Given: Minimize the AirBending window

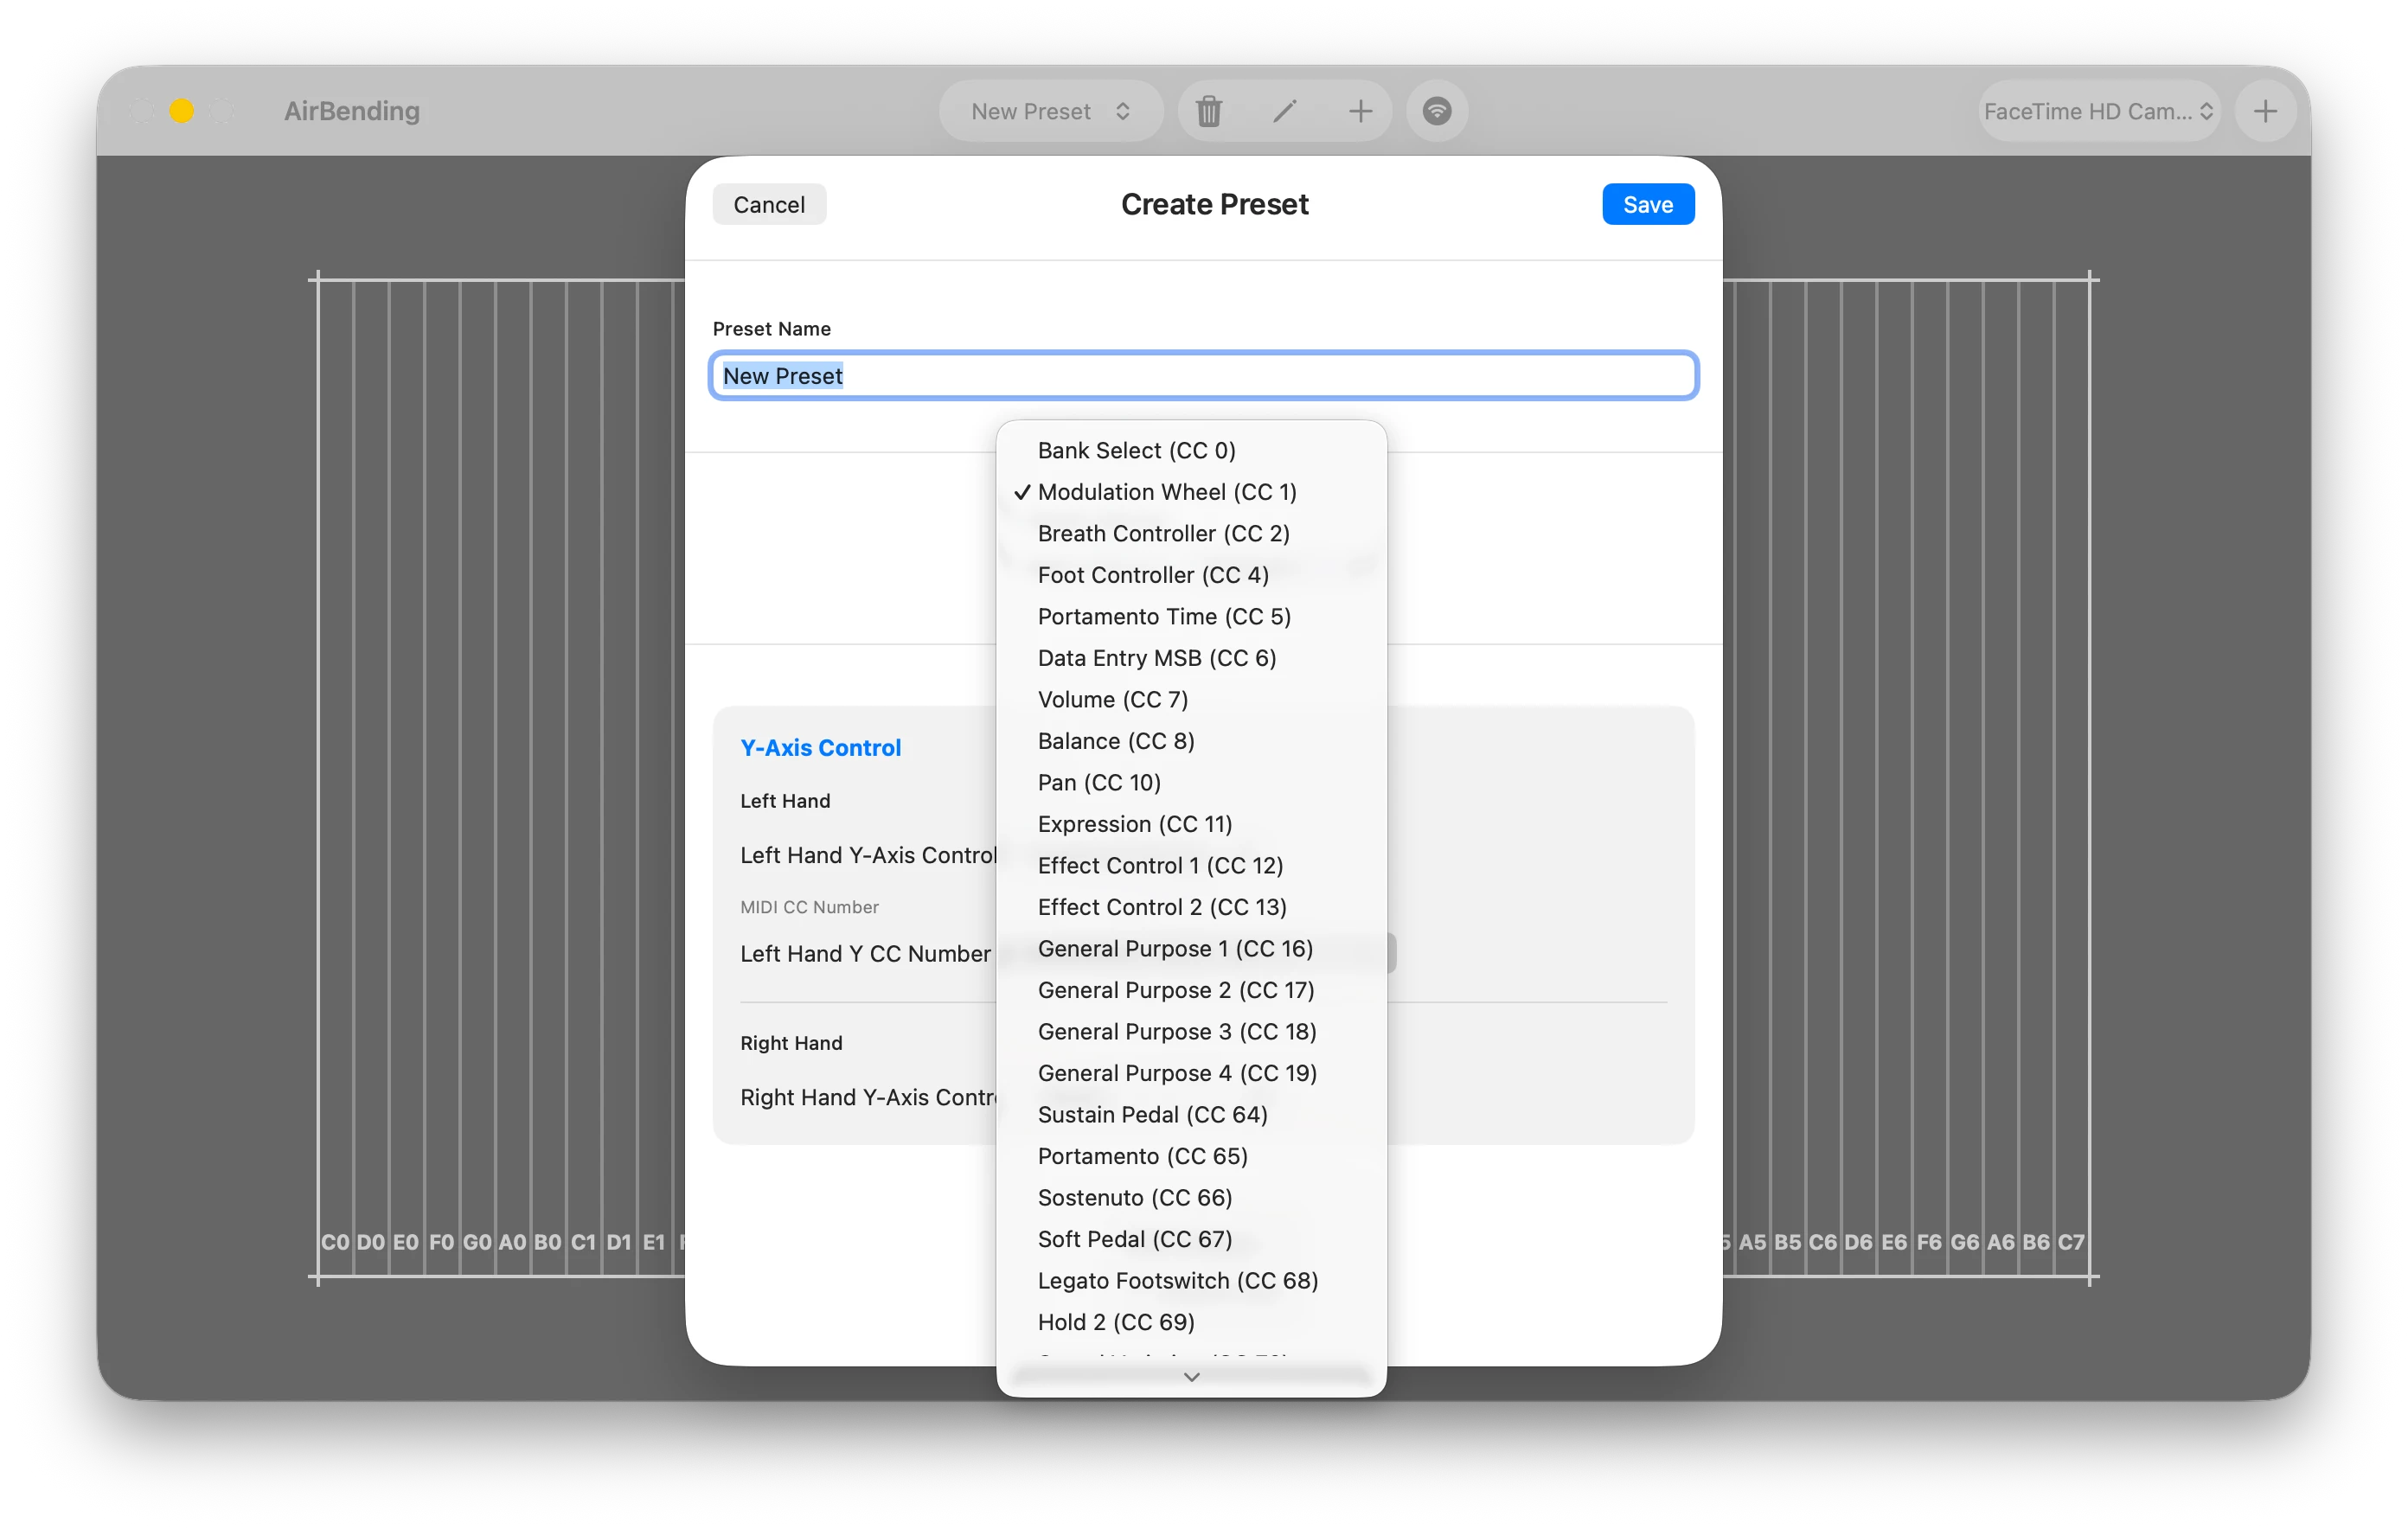Looking at the screenshot, I should click(x=182, y=111).
